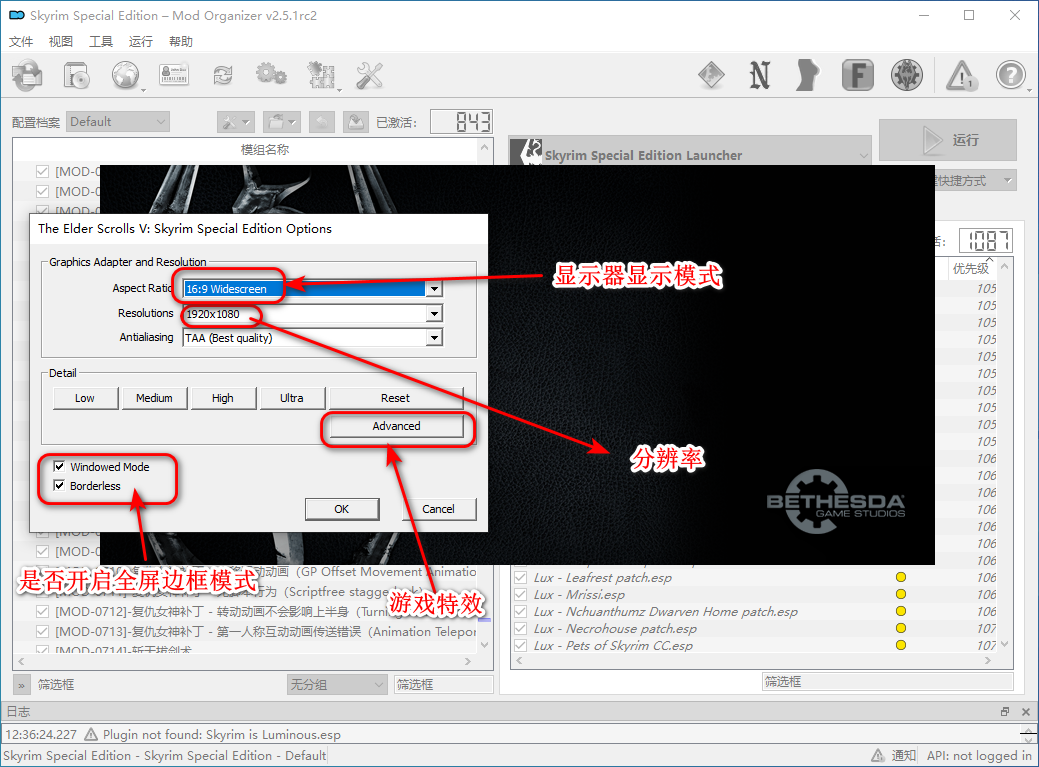The height and width of the screenshot is (767, 1039).
Task: Open the Nexus globe icon in toolbar
Action: click(x=125, y=75)
